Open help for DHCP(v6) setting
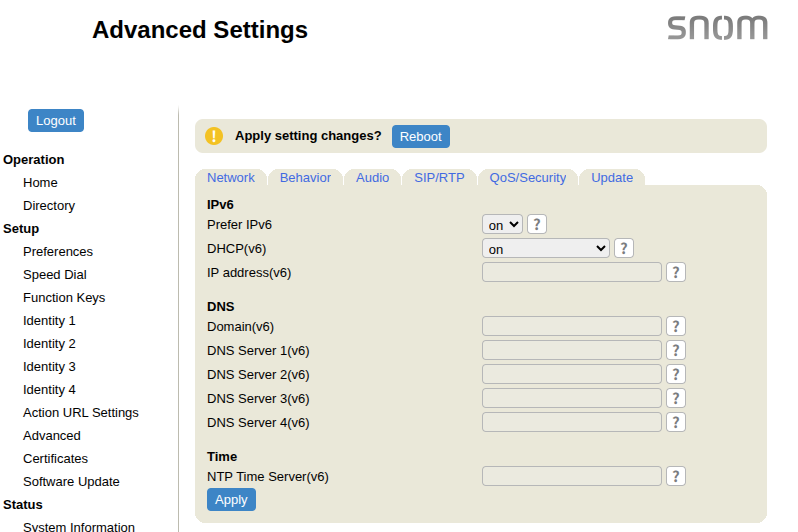This screenshot has width=798, height=532. coord(624,249)
